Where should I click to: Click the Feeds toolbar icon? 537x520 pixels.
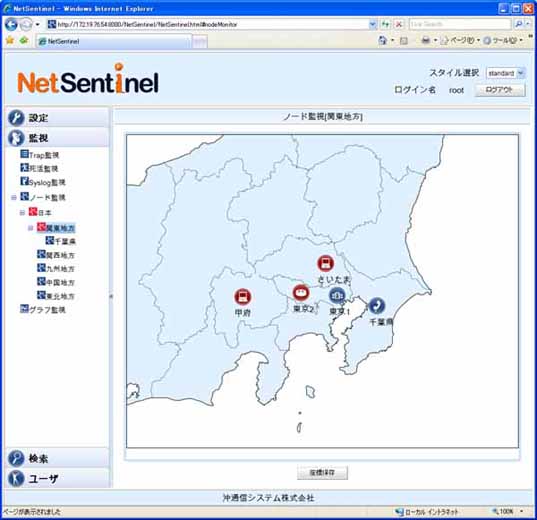pyautogui.click(x=404, y=41)
